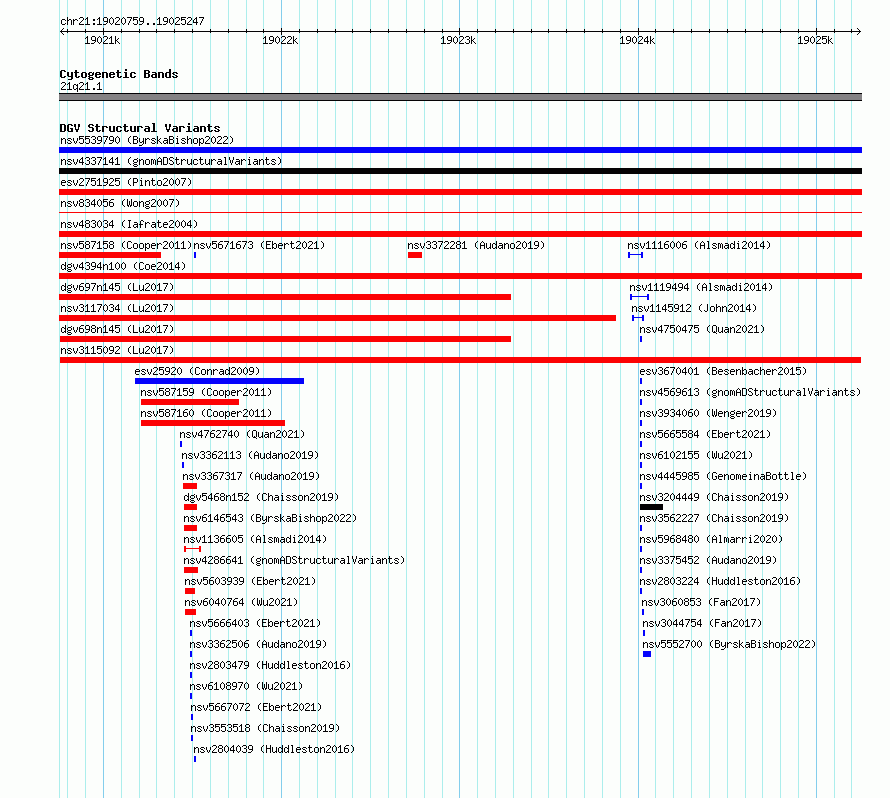Click nsv5665584 (Ebert2021) label
The image size is (890, 798).
click(705, 434)
